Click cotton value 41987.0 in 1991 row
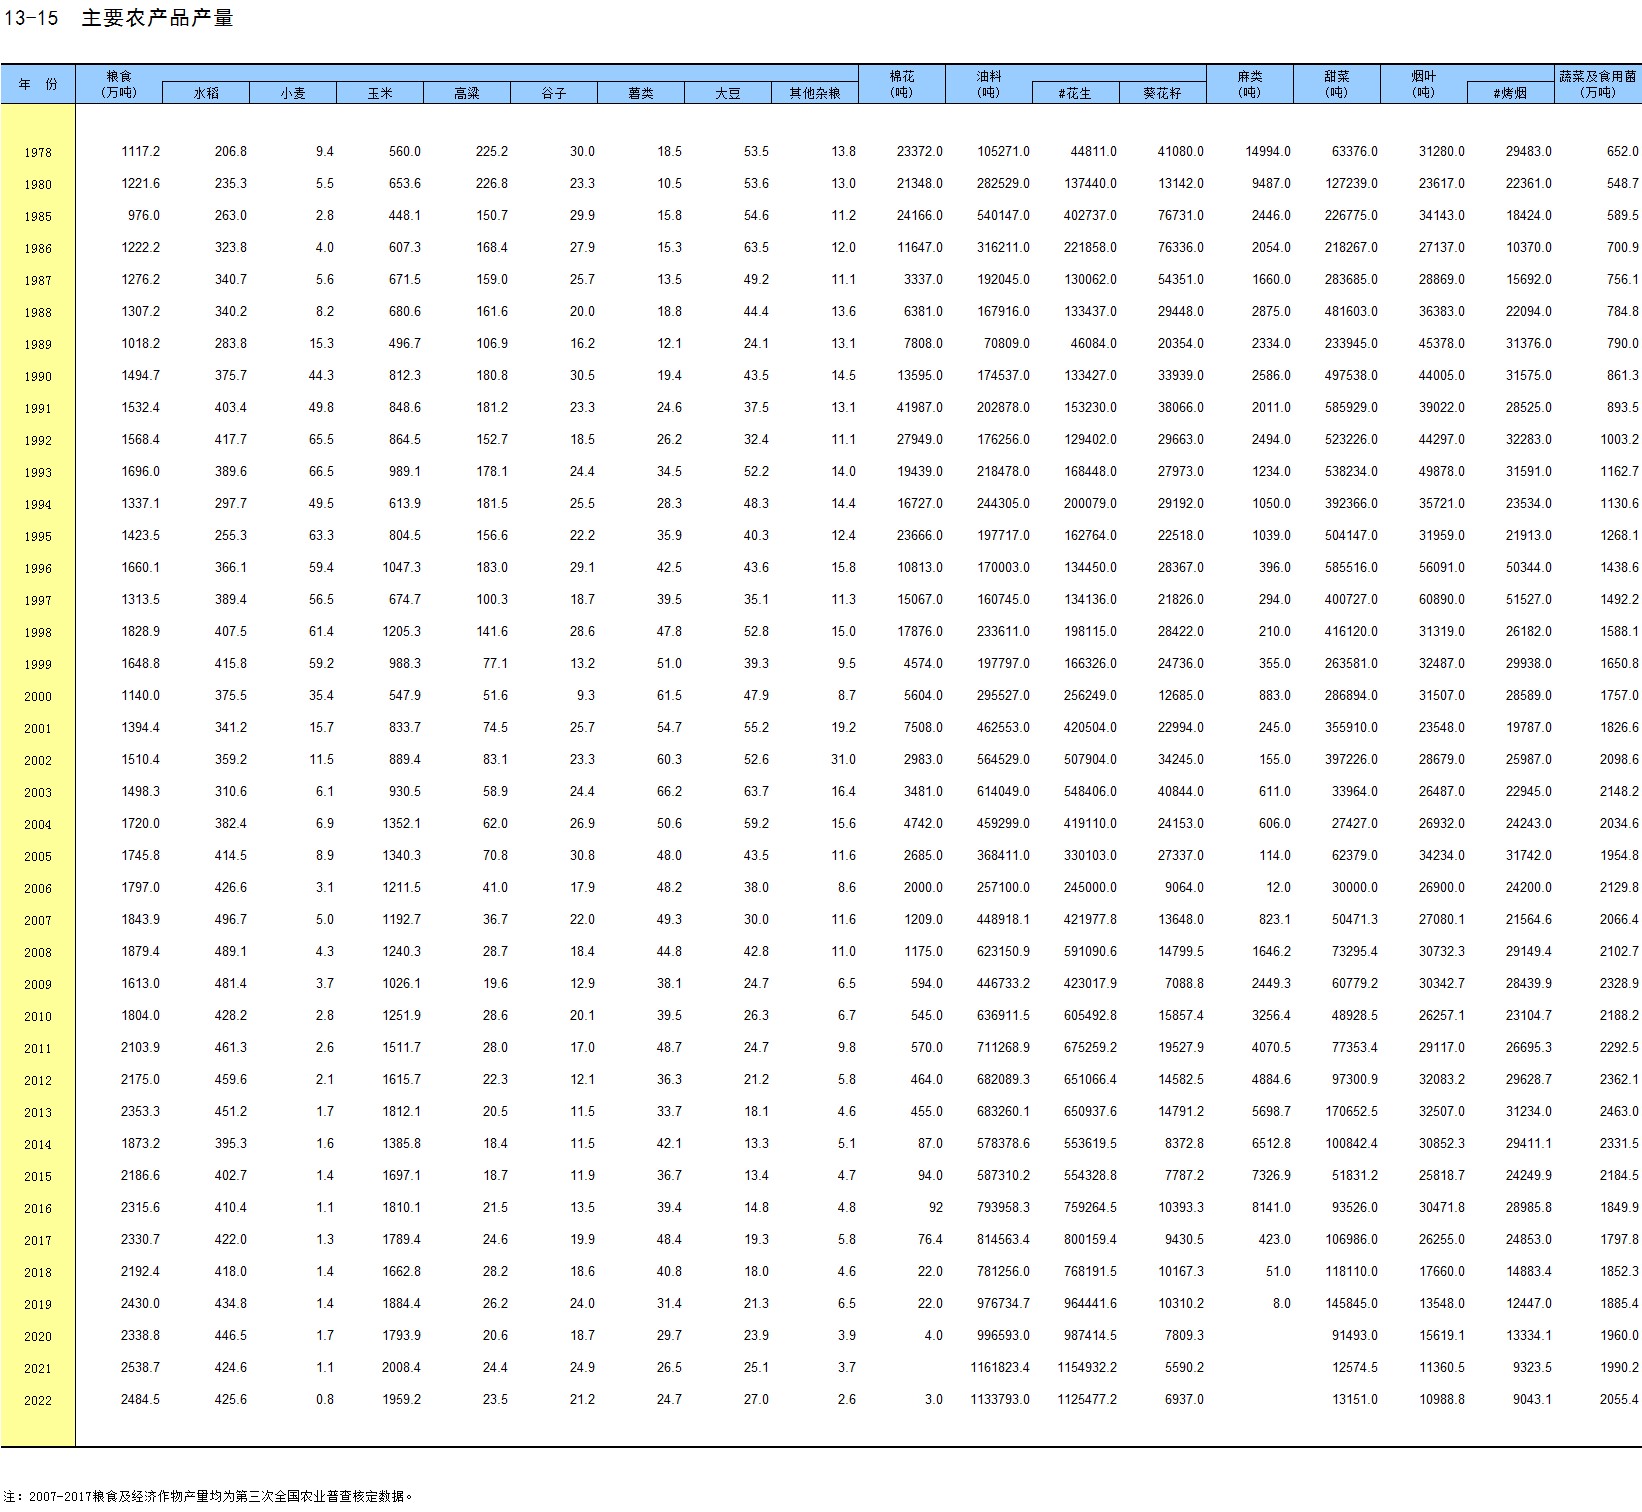The height and width of the screenshot is (1512, 1642). 920,408
